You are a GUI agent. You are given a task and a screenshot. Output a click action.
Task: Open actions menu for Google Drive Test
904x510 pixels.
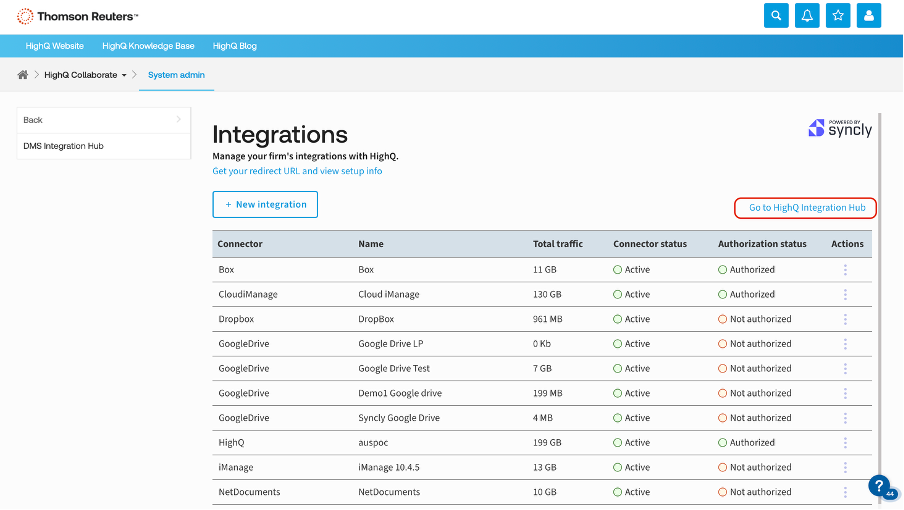(x=845, y=369)
